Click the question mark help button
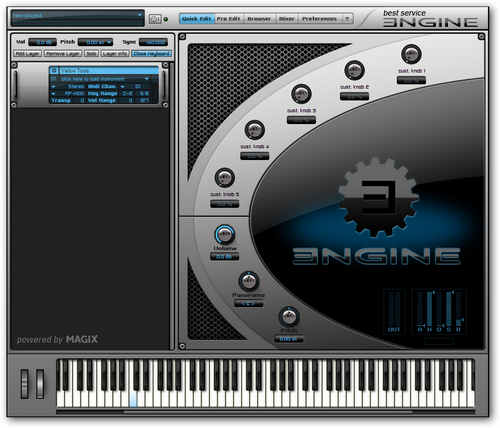This screenshot has width=500, height=428. tap(347, 19)
